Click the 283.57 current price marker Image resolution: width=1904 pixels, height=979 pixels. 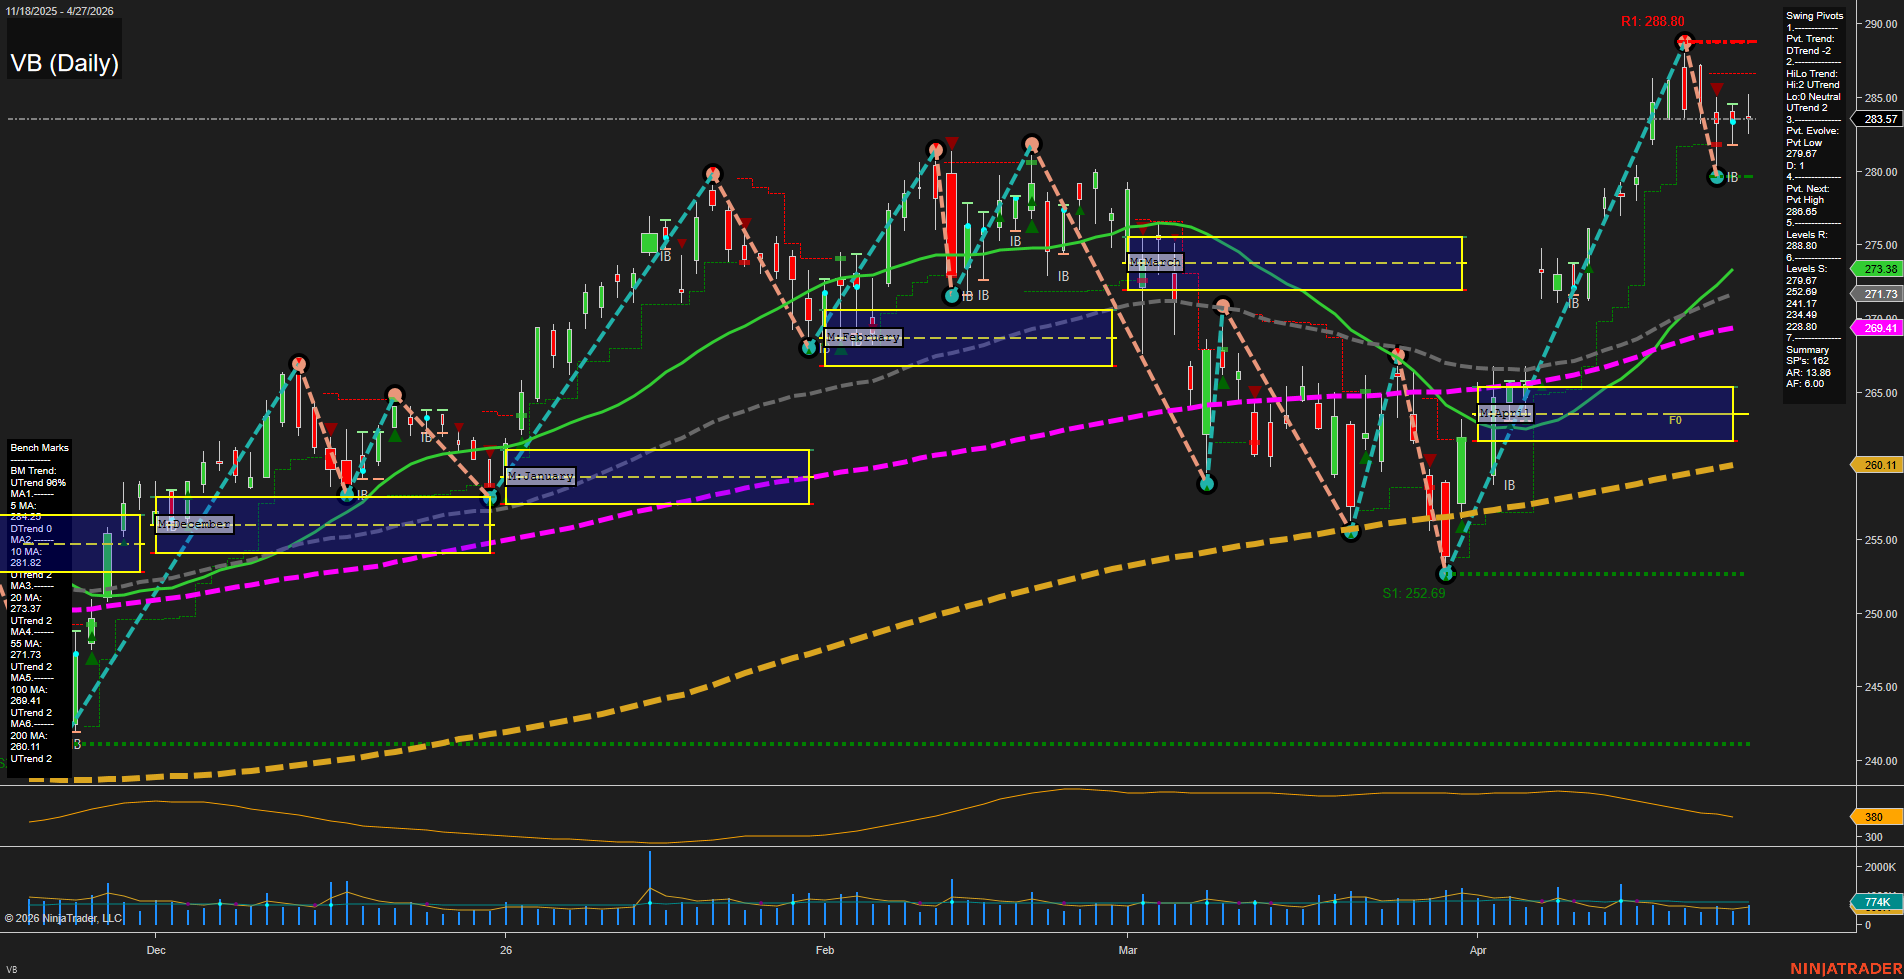pyautogui.click(x=1879, y=119)
